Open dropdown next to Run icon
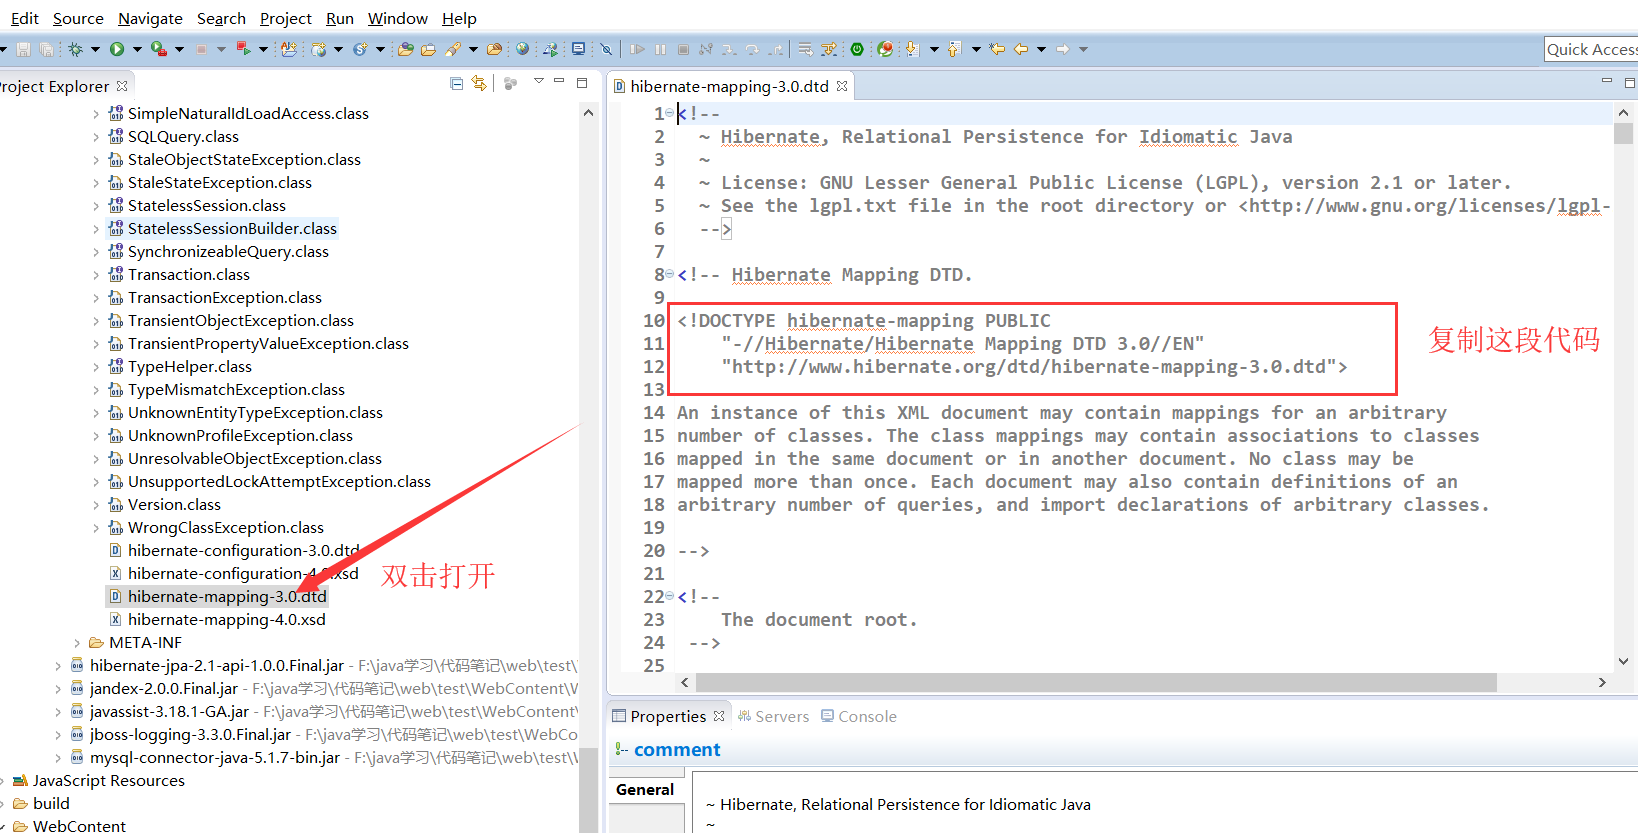 pos(137,49)
